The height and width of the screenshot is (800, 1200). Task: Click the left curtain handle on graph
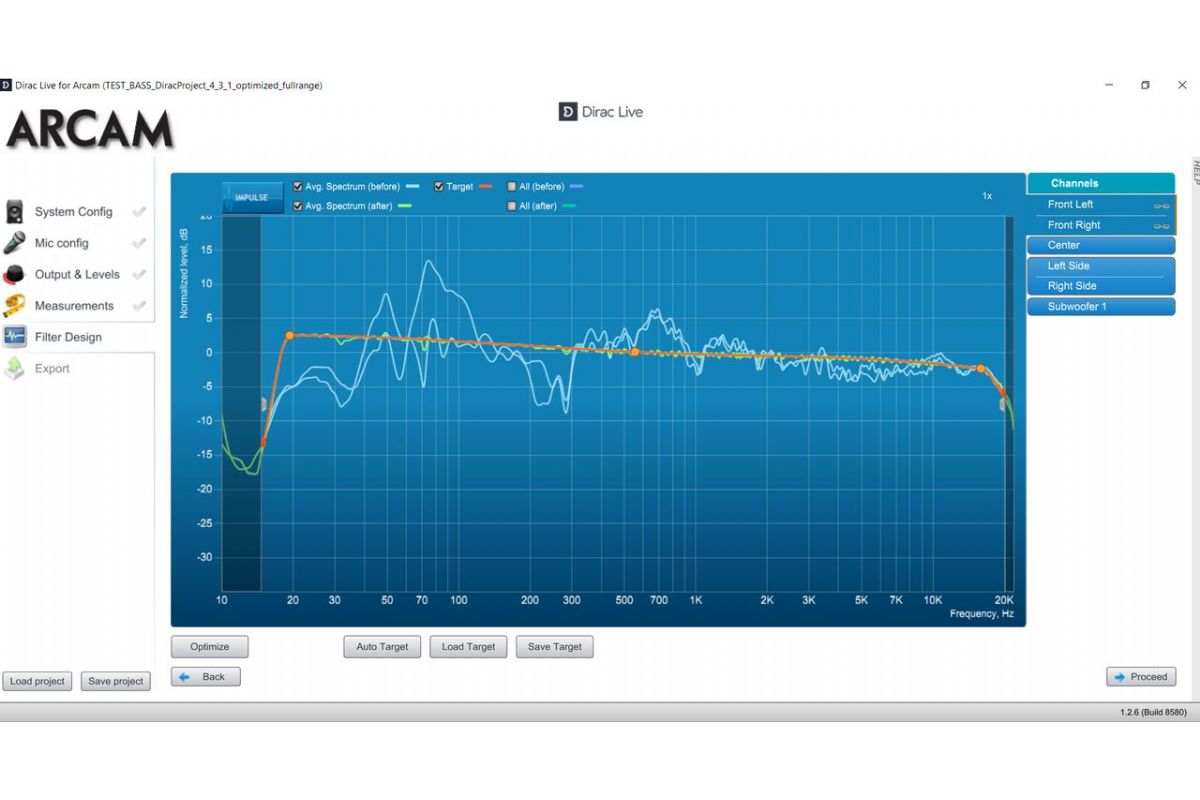[x=264, y=404]
